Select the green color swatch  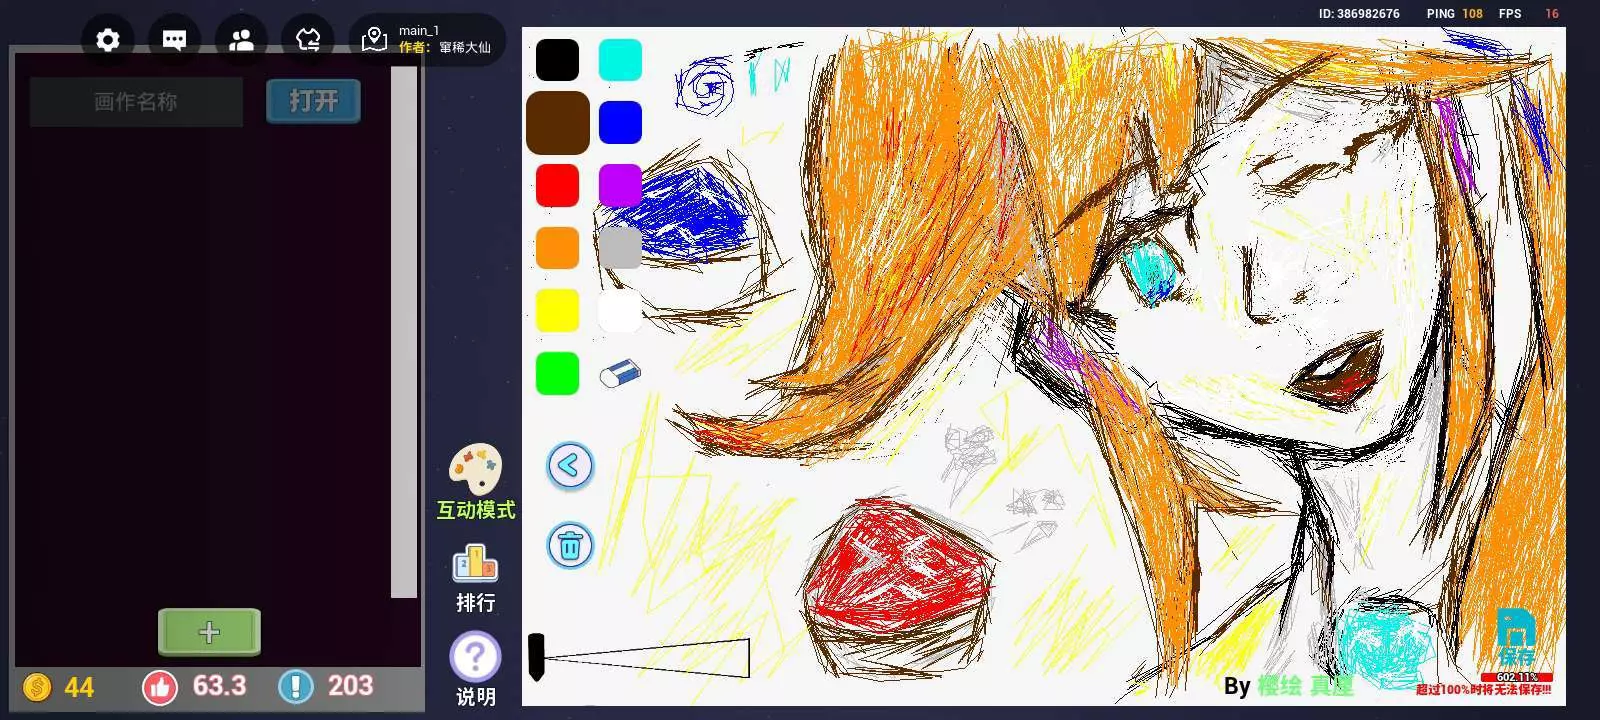point(557,373)
